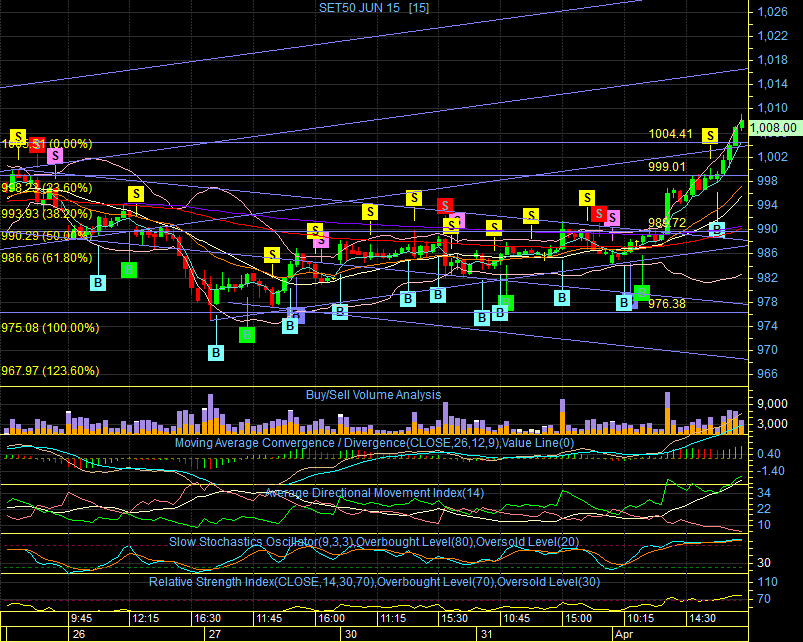Click the cyan B marker above the 15:00 time label

[x=562, y=297]
